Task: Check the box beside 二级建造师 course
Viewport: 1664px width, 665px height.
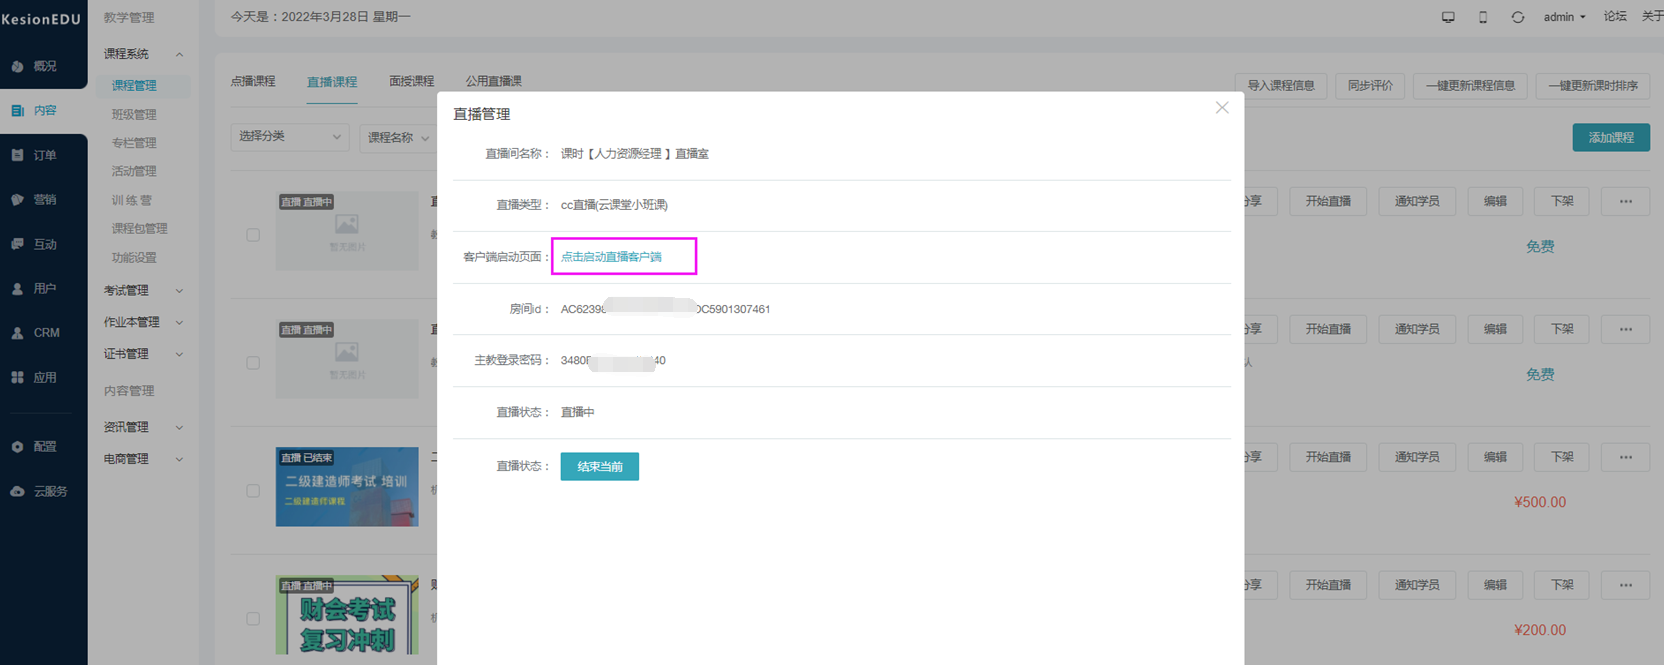Action: pos(253,491)
